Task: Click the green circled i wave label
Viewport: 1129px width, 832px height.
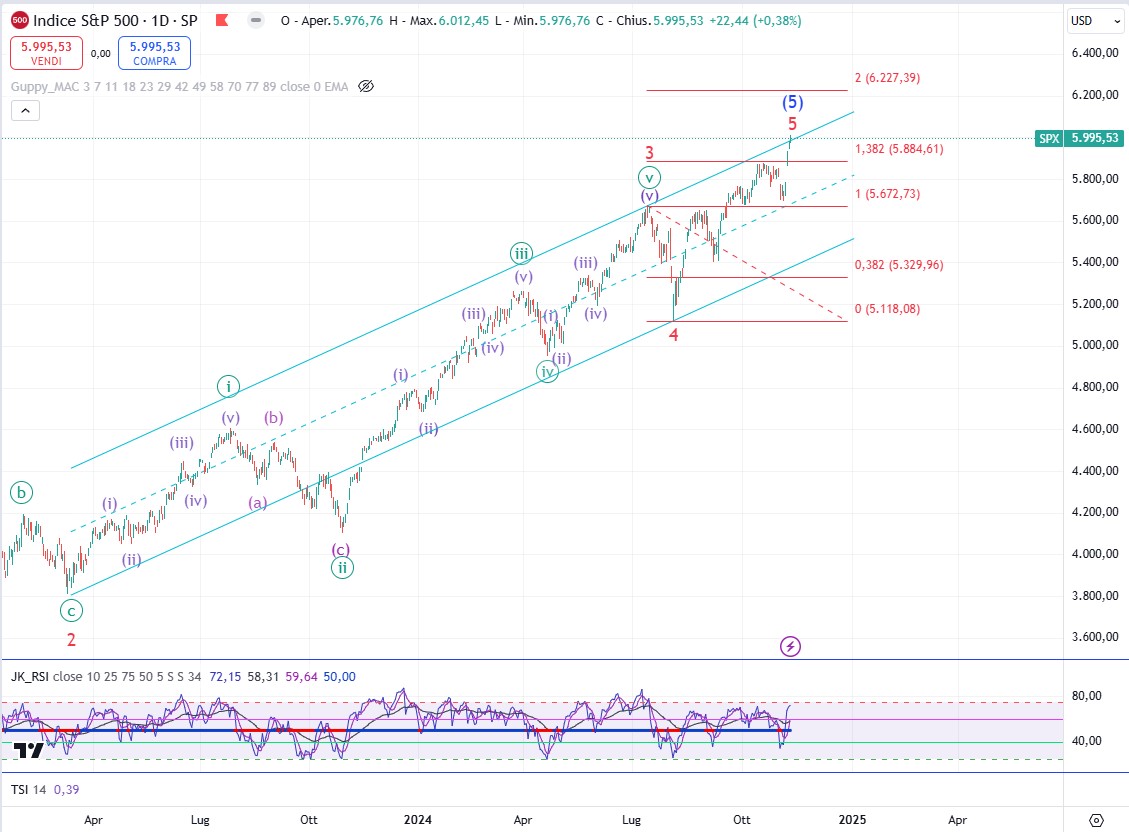Action: (228, 387)
